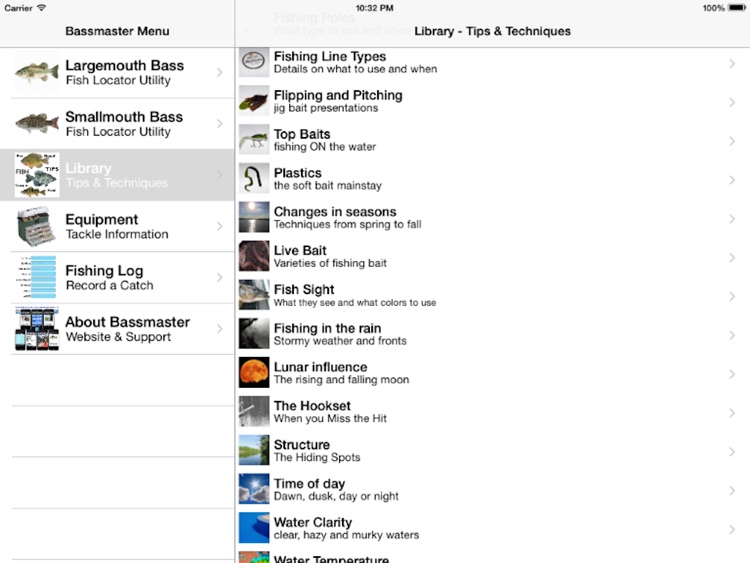Tap the Flipping and Pitching jig icon
This screenshot has height=563, width=750.
pos(254,101)
